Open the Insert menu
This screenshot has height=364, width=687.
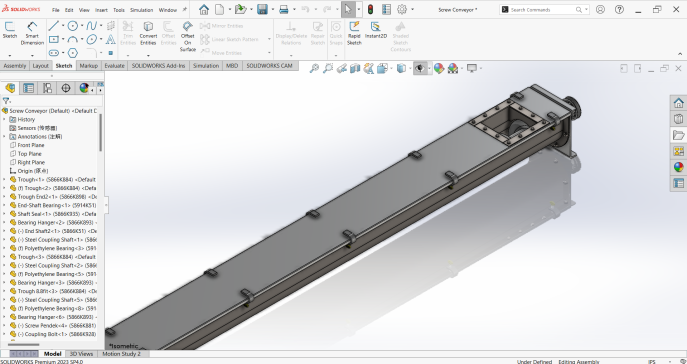101,10
